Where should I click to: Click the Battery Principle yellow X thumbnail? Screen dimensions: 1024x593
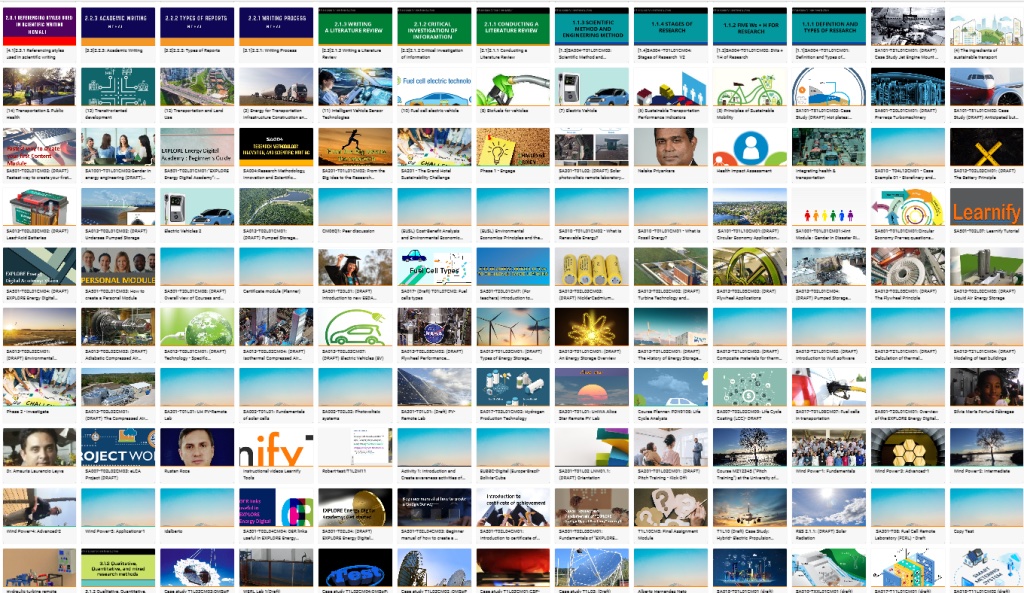coord(985,147)
